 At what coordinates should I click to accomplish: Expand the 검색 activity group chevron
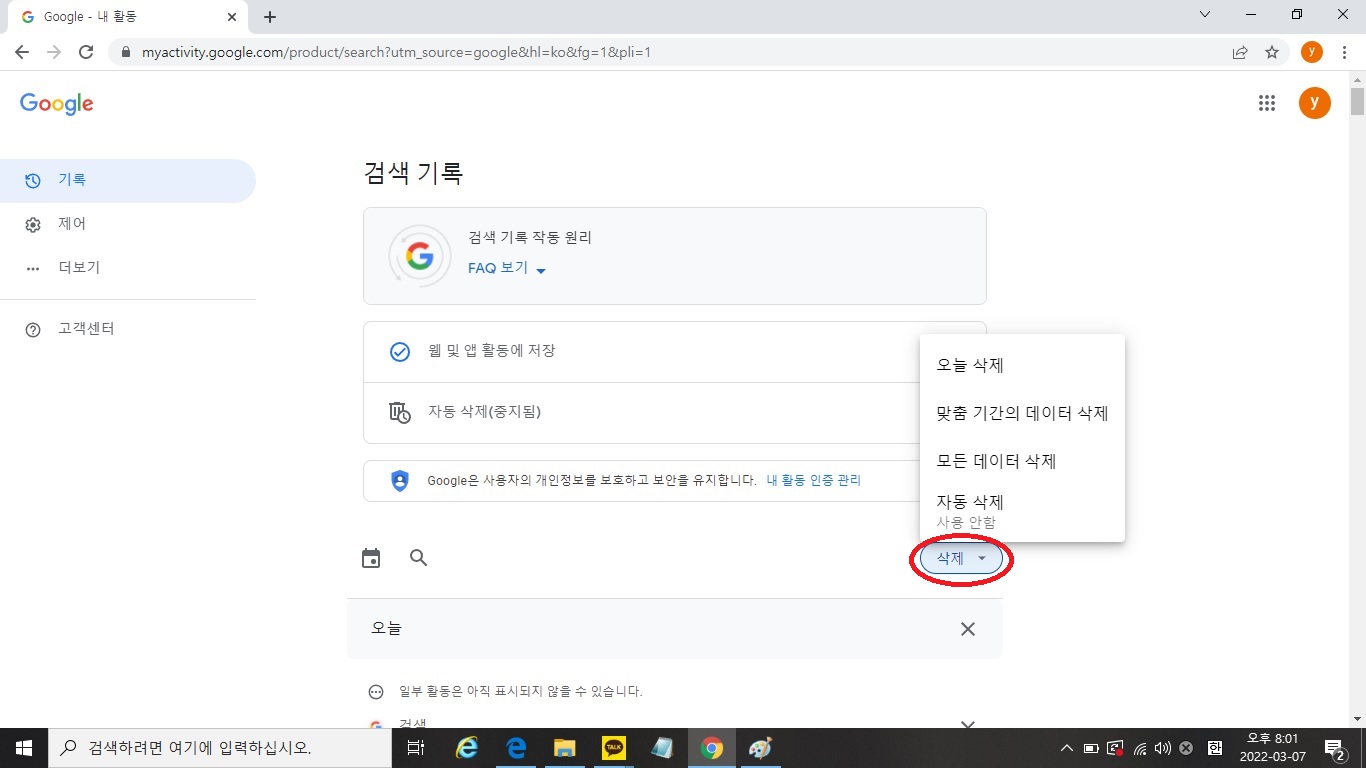tap(967, 724)
